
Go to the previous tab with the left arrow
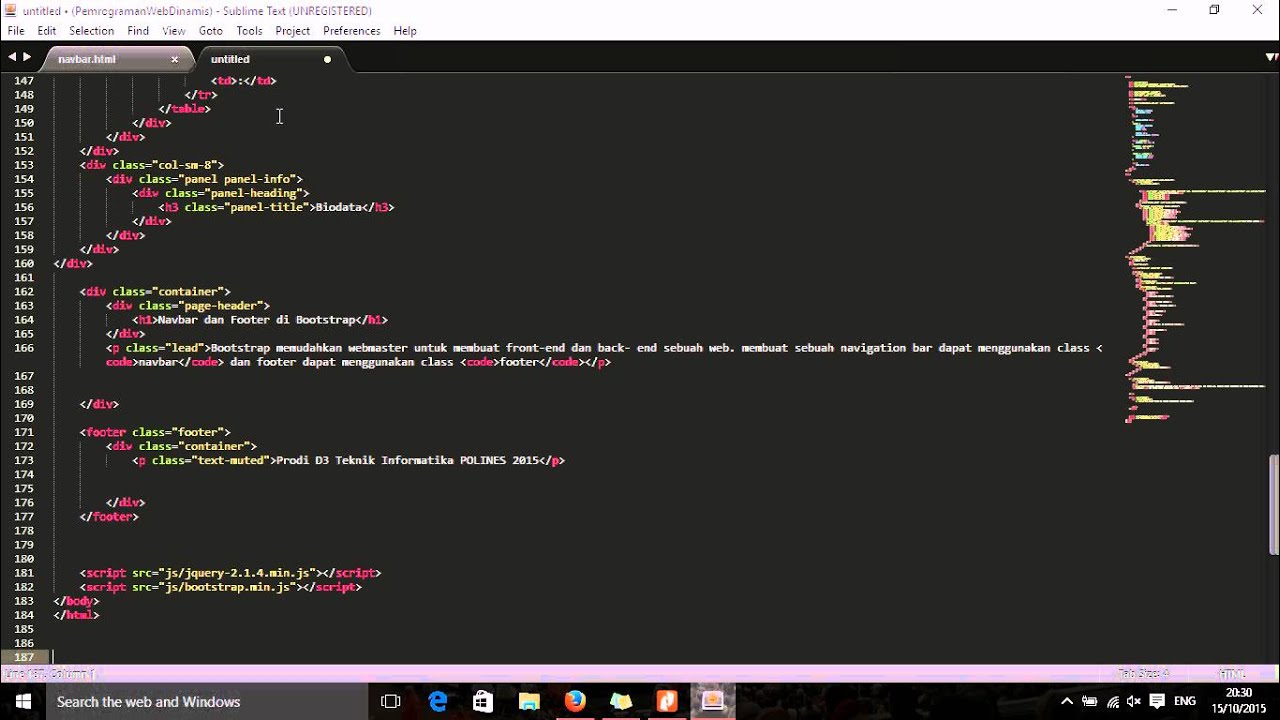click(x=12, y=58)
